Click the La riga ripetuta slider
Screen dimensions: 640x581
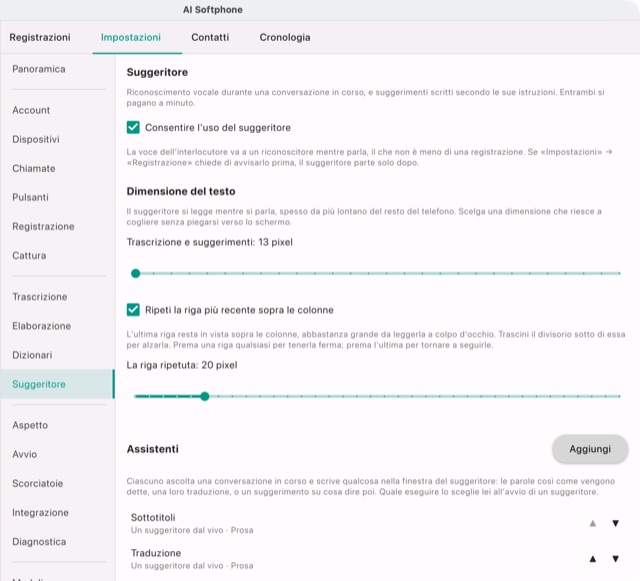[378, 396]
